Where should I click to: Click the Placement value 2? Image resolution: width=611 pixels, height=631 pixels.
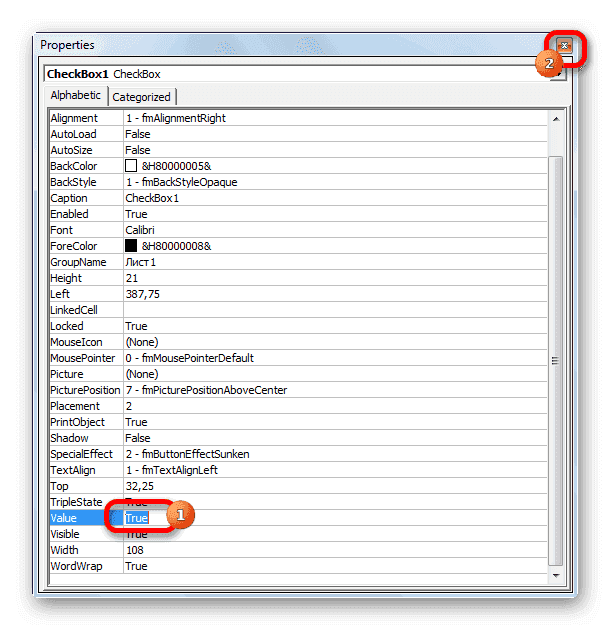point(129,406)
